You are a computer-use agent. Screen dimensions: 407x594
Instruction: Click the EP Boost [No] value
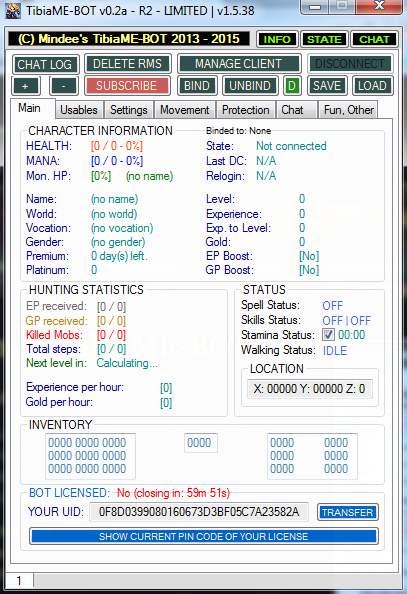[x=309, y=256]
